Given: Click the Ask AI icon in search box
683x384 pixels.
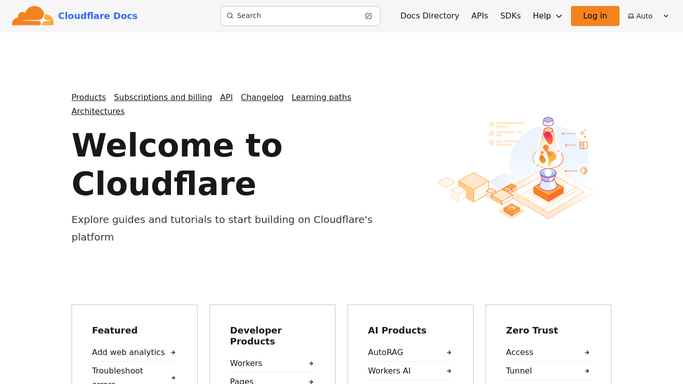Looking at the screenshot, I should click(369, 16).
